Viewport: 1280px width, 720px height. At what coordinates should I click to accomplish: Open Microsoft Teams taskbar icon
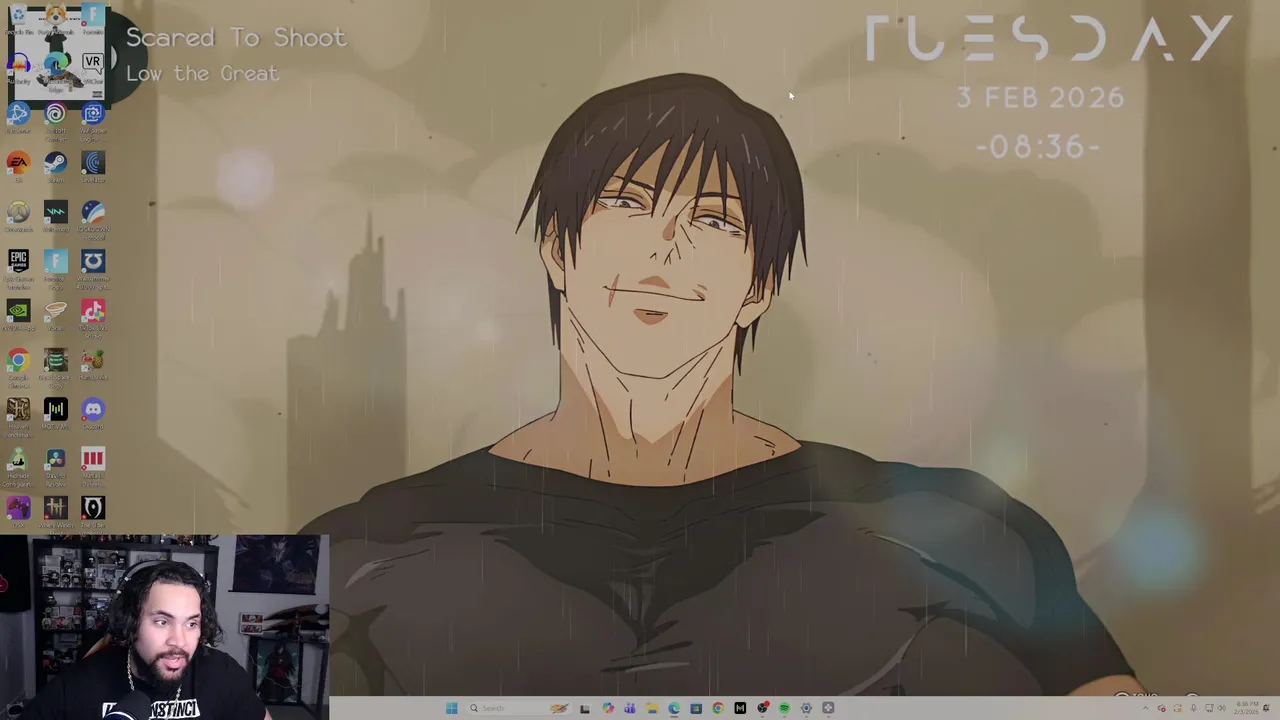tap(630, 708)
